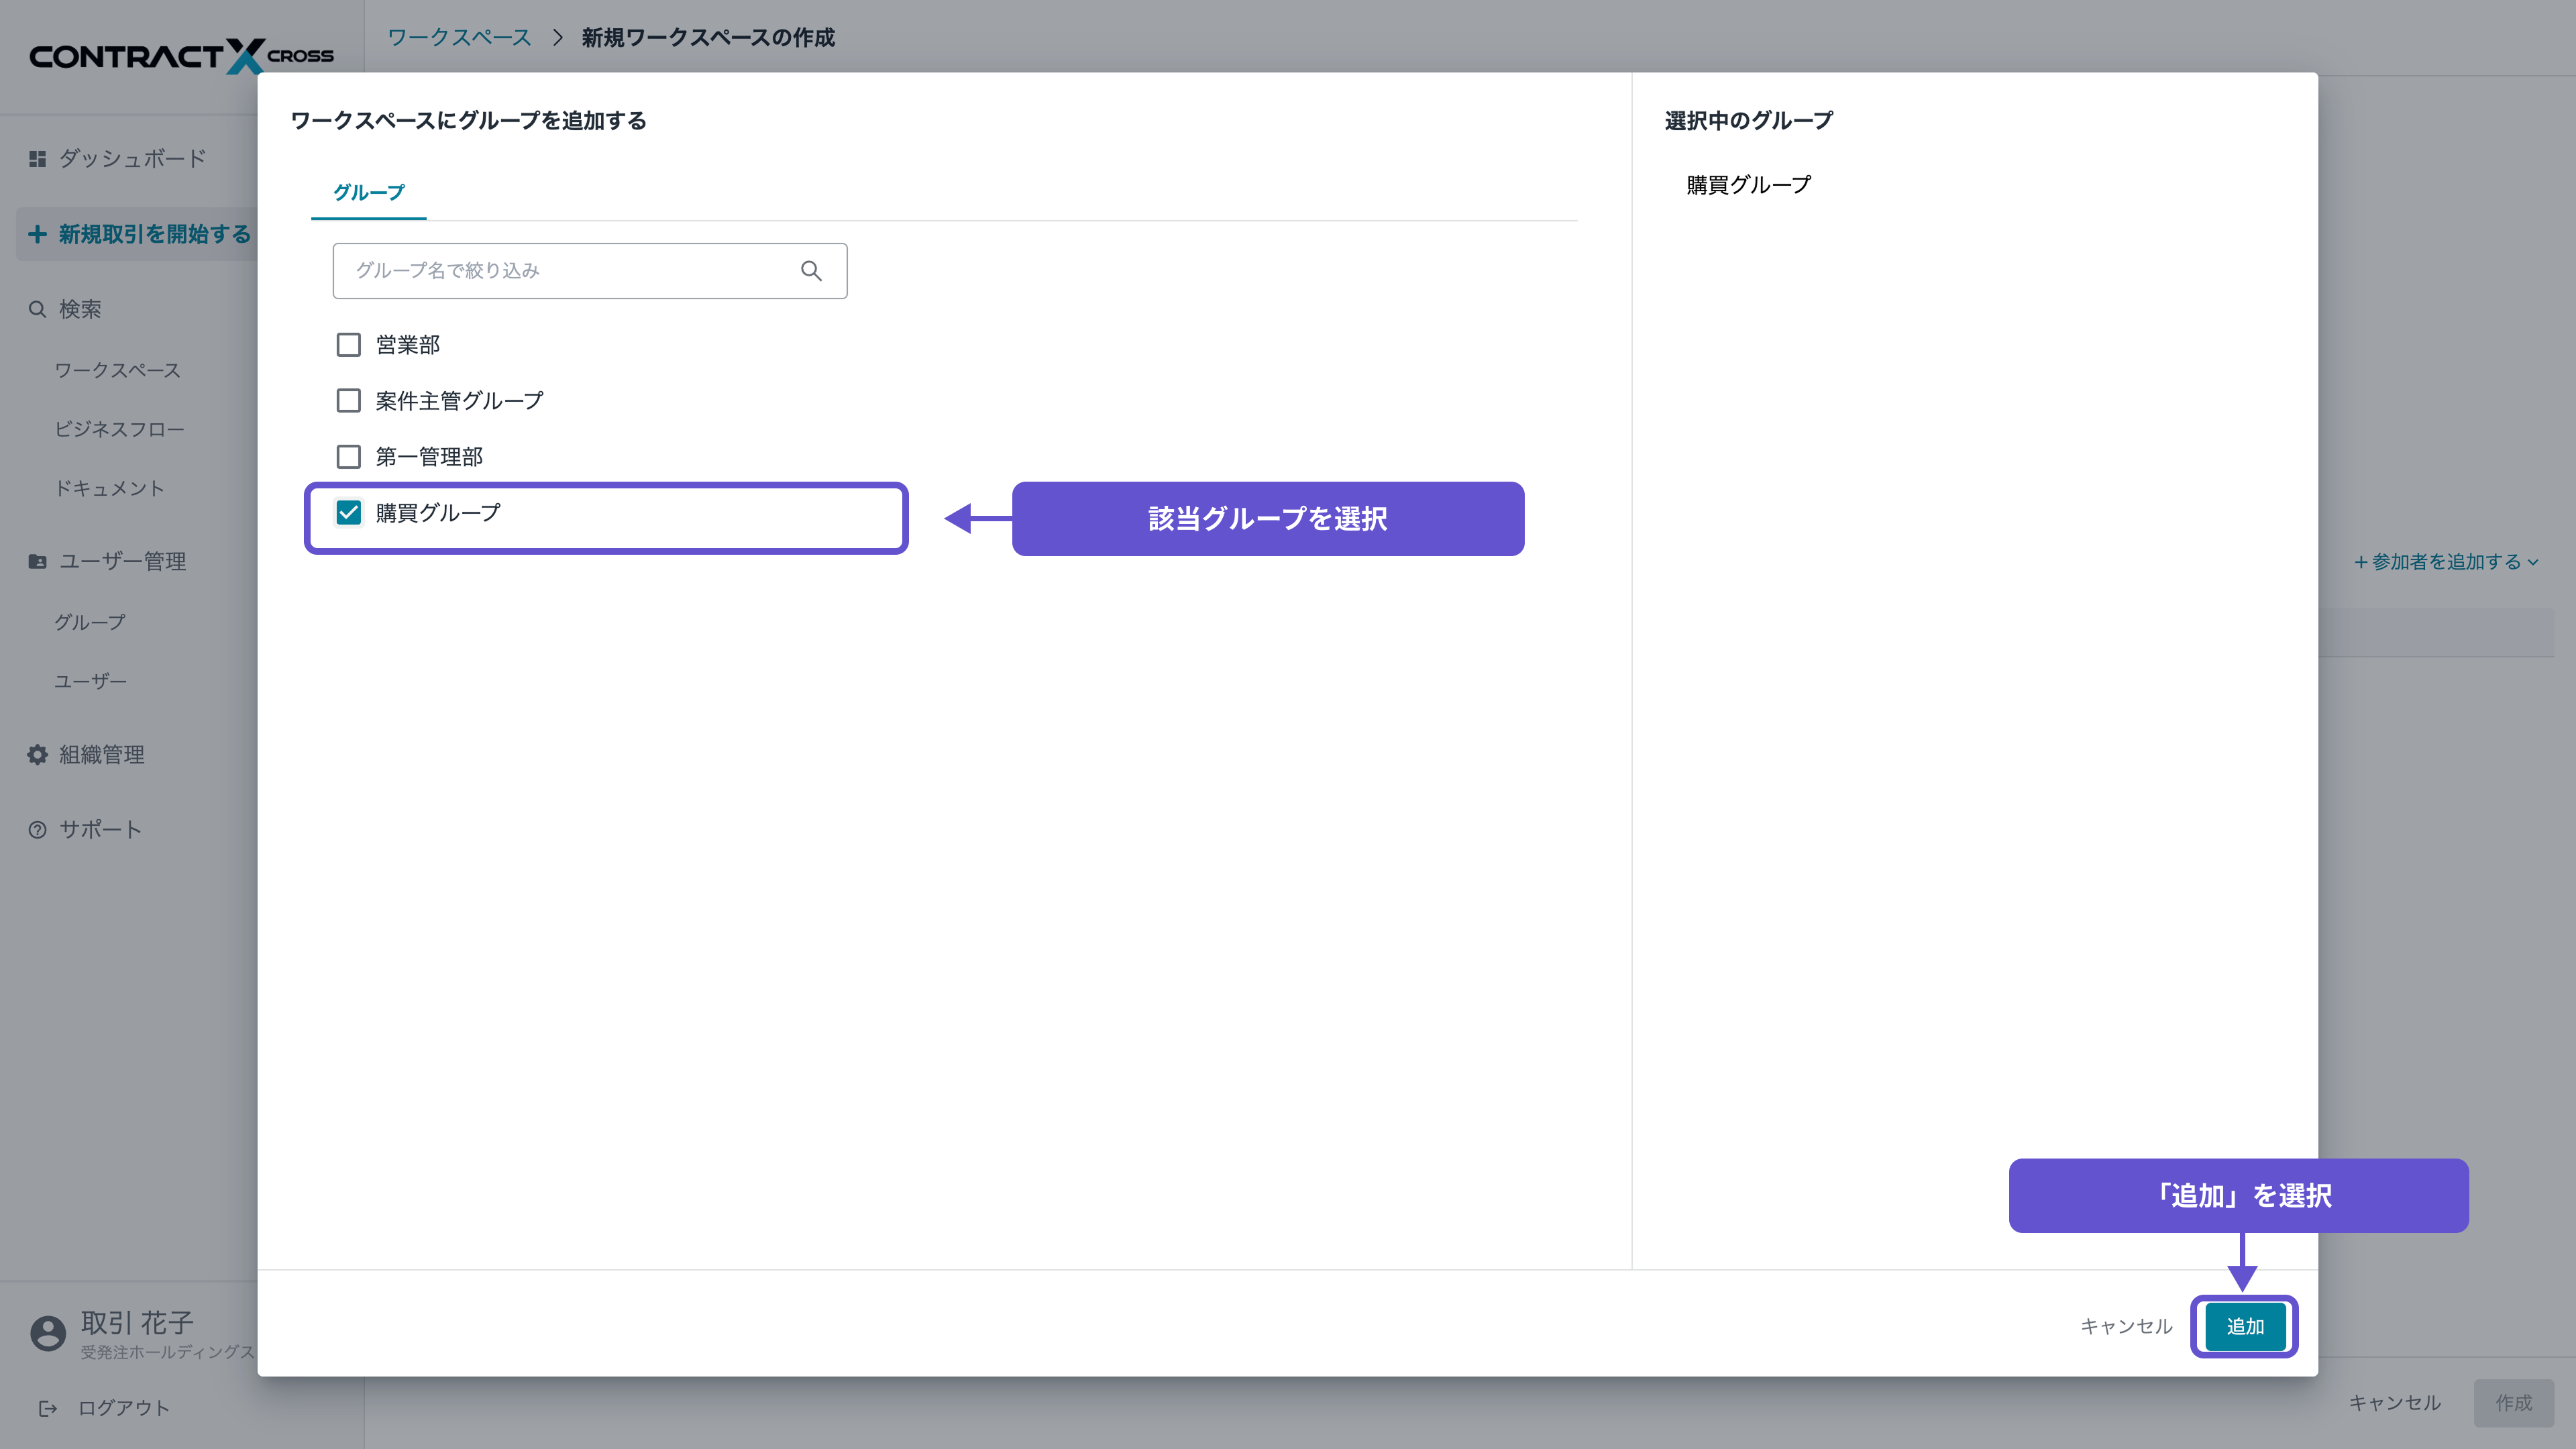
Task: Click the logout arrow icon
Action: 47,1408
